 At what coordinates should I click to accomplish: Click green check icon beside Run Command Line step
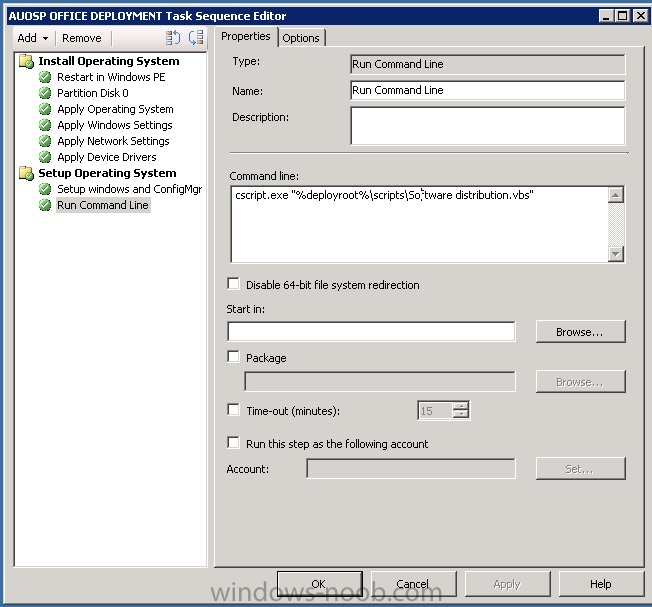(45, 205)
